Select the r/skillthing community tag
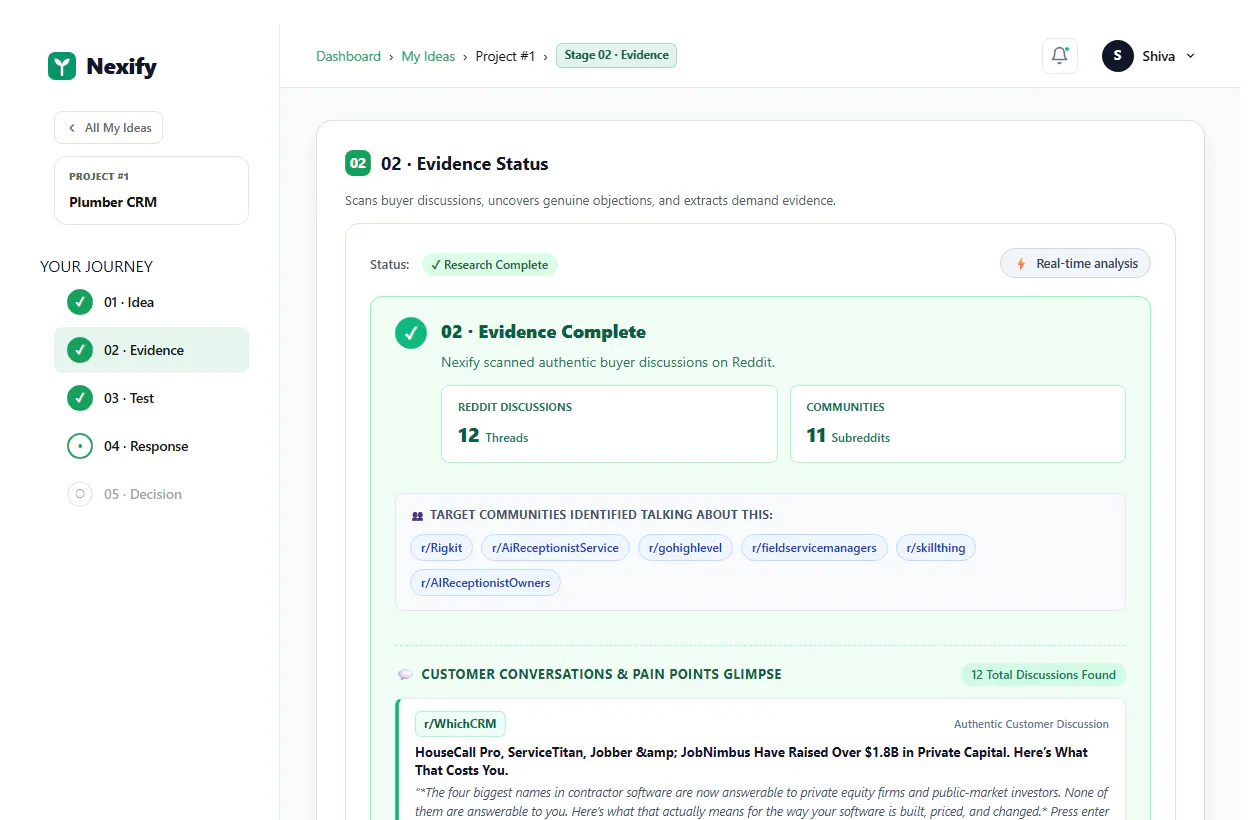The height and width of the screenshot is (820, 1256). click(x=936, y=548)
